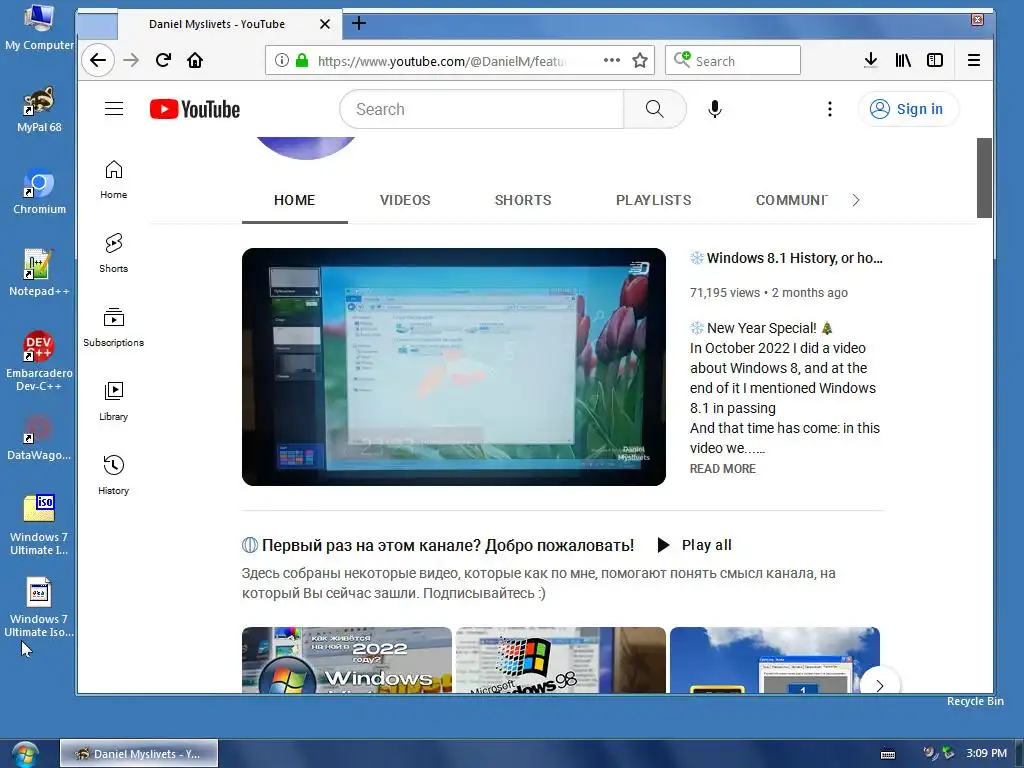The width and height of the screenshot is (1024, 768).
Task: Click the YouTube logo
Action: click(x=195, y=109)
